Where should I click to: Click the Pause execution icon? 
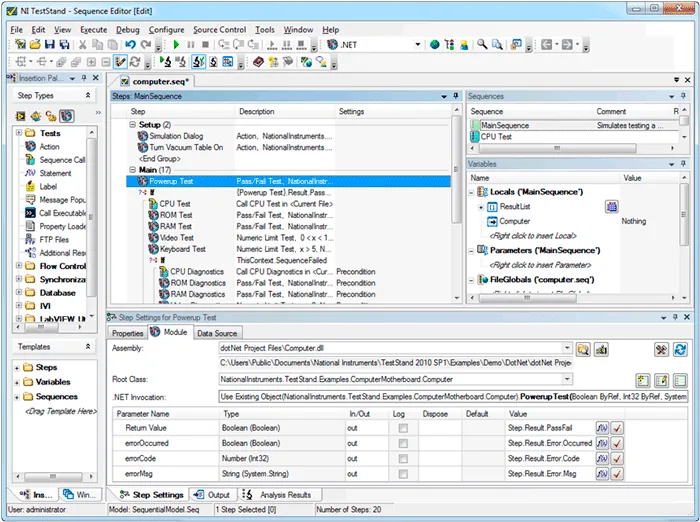tap(191, 45)
